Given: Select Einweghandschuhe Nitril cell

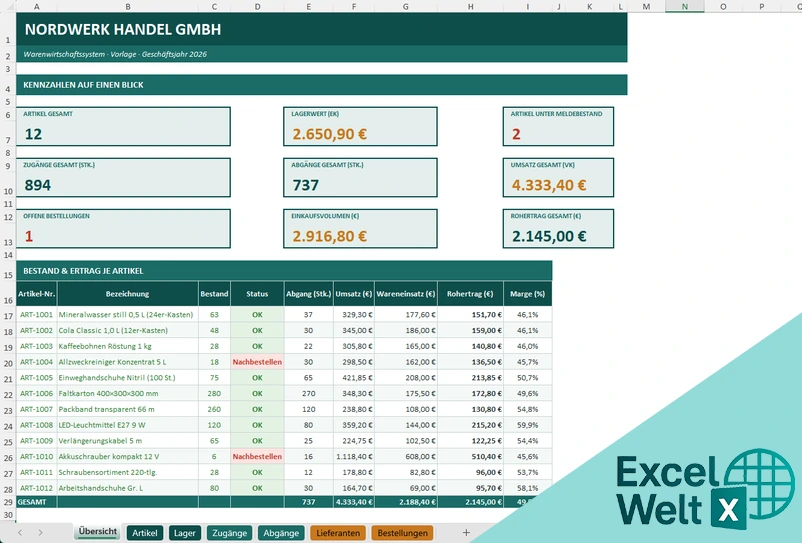Looking at the screenshot, I should tap(127, 378).
